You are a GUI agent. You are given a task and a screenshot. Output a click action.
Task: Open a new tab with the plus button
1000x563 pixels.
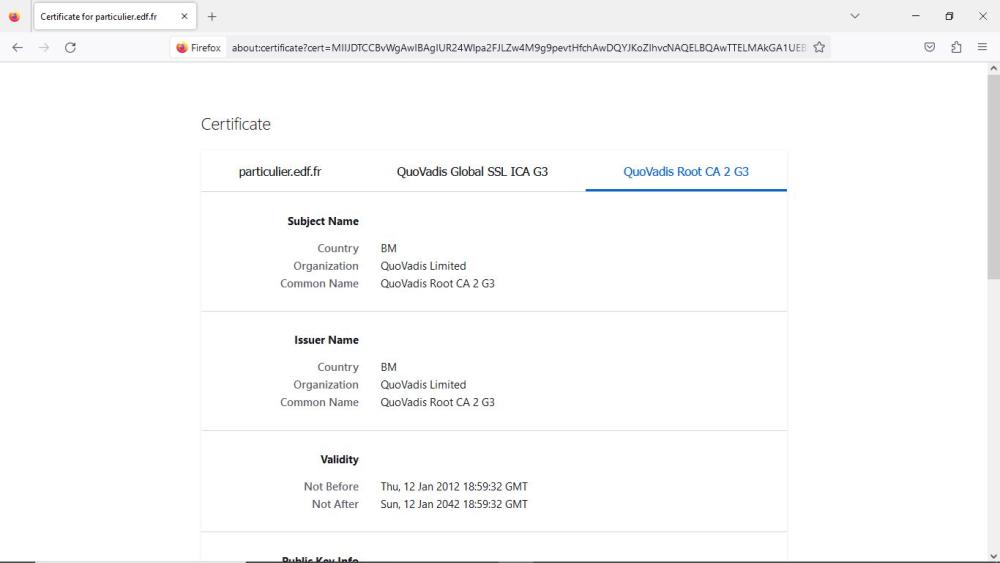pos(212,17)
